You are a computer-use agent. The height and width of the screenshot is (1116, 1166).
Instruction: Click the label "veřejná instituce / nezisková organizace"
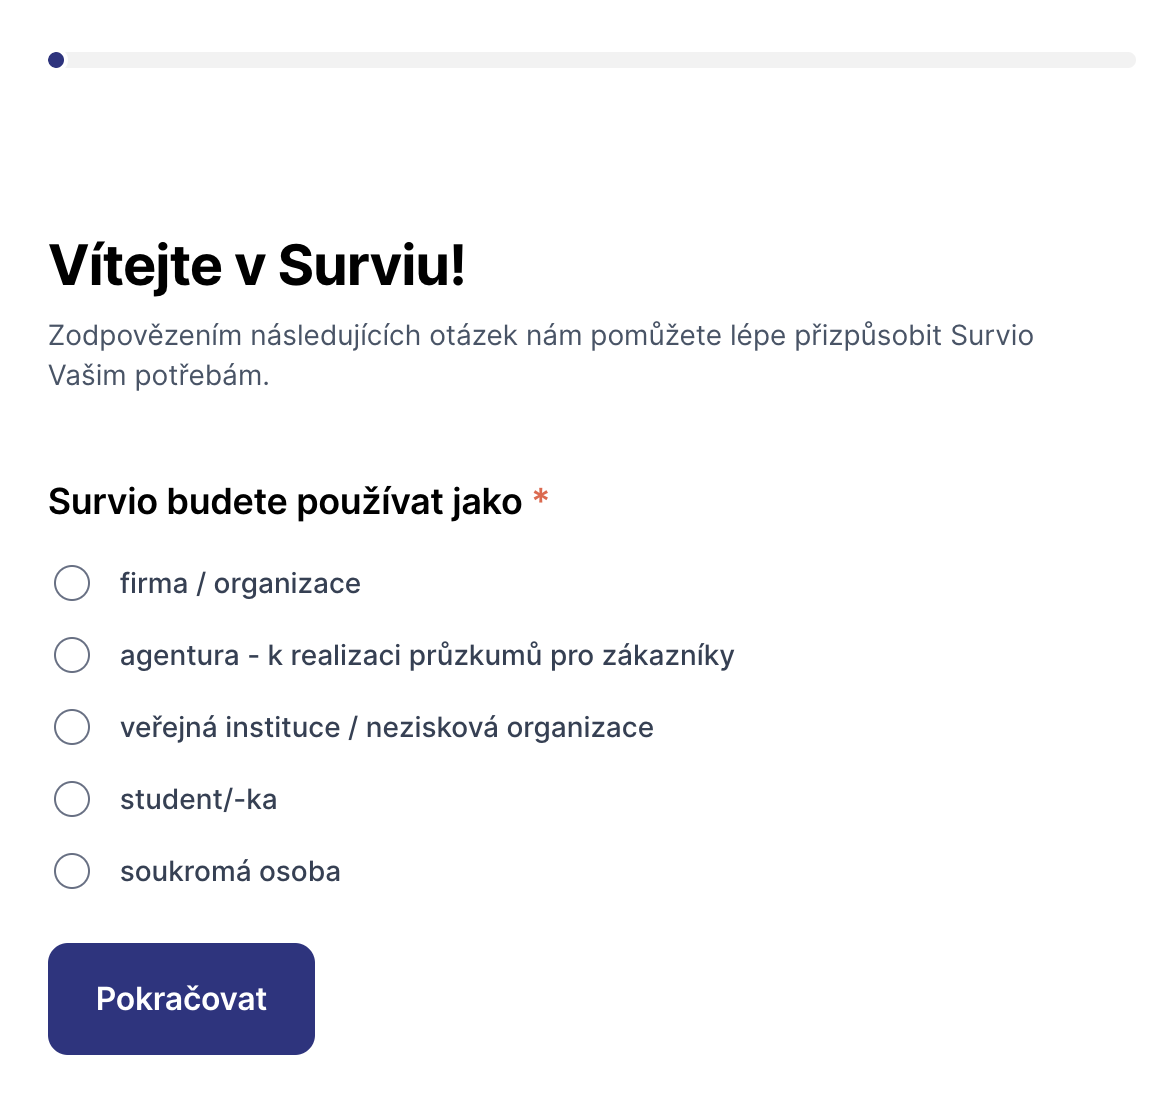386,727
